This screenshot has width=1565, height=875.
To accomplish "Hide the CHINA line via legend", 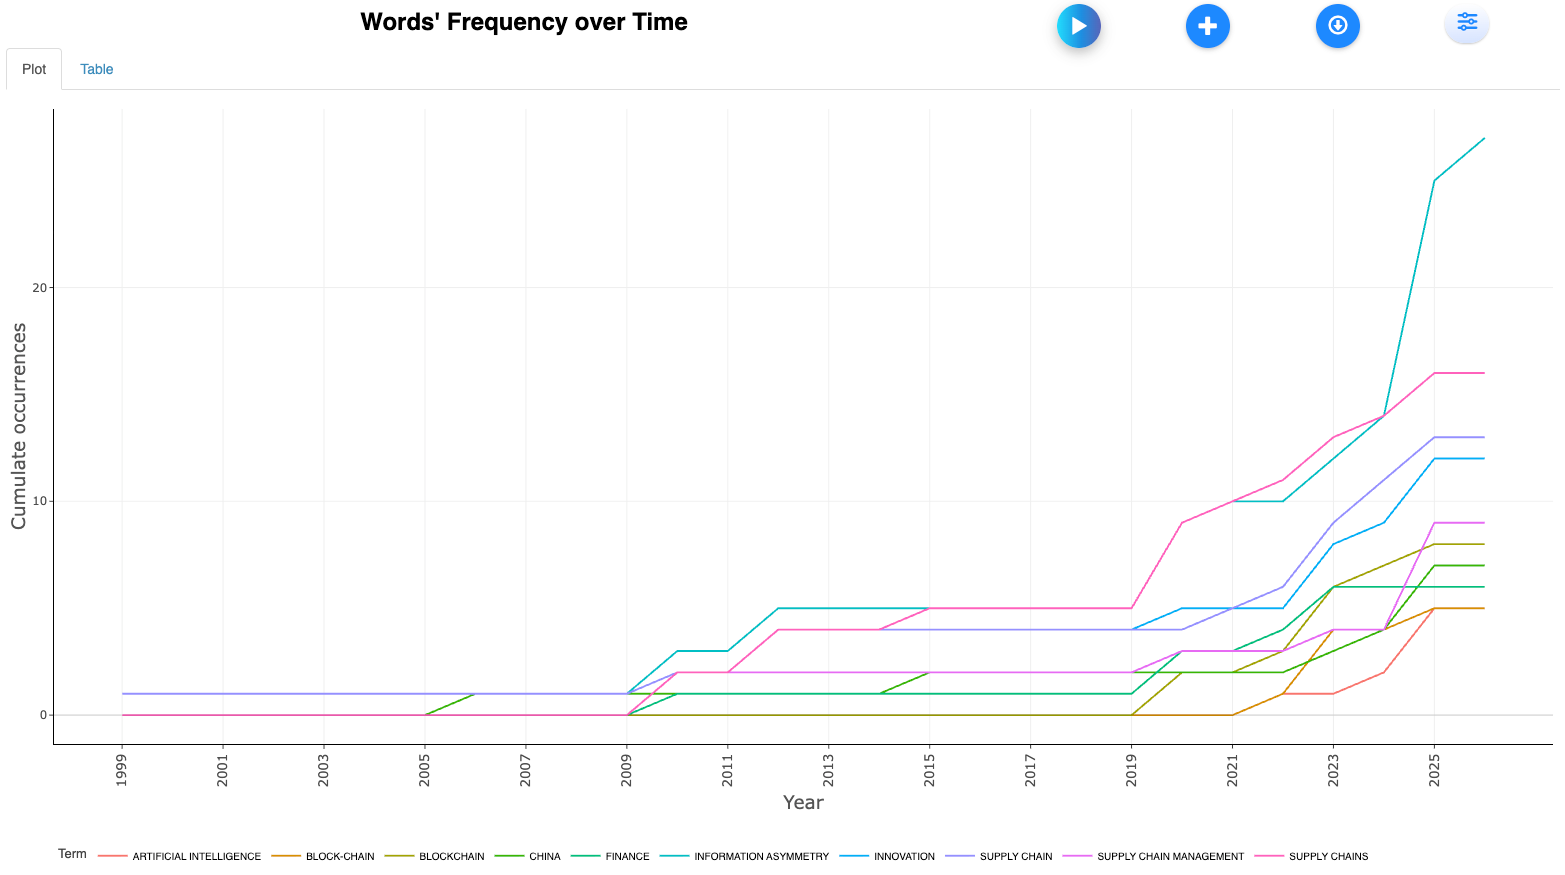I will point(544,857).
